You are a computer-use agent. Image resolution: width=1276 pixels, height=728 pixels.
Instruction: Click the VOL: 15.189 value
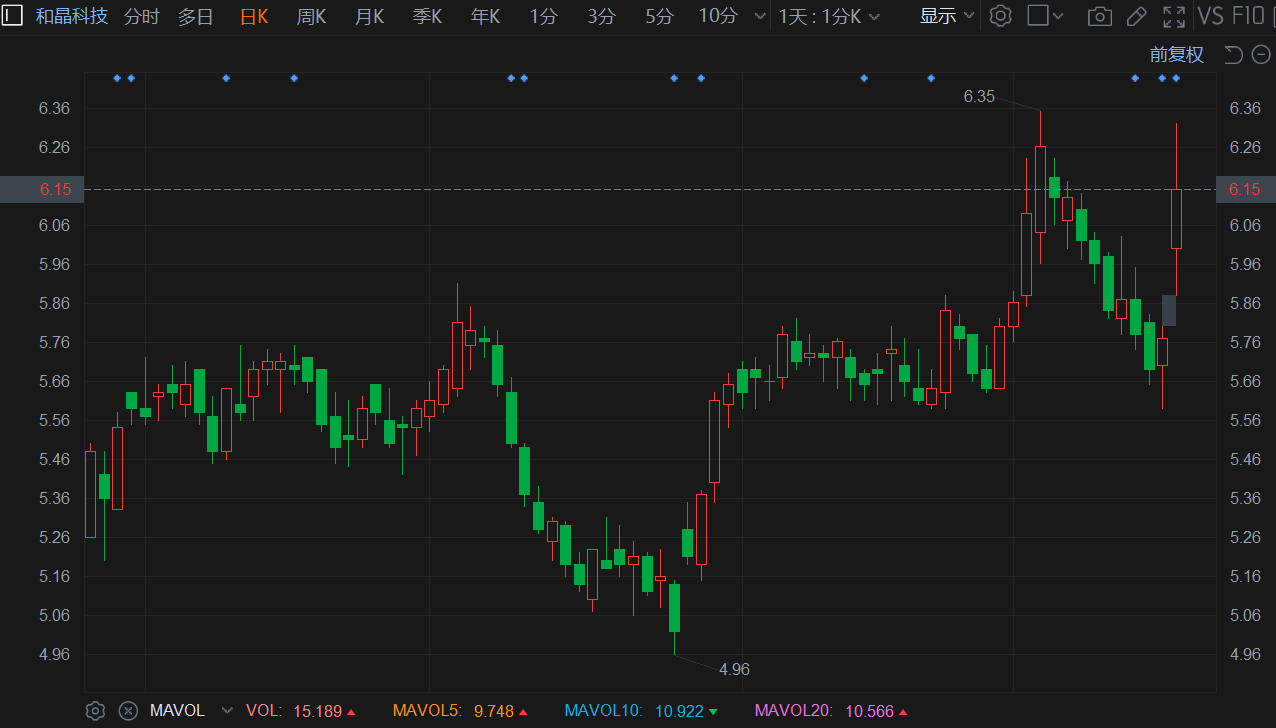click(301, 711)
